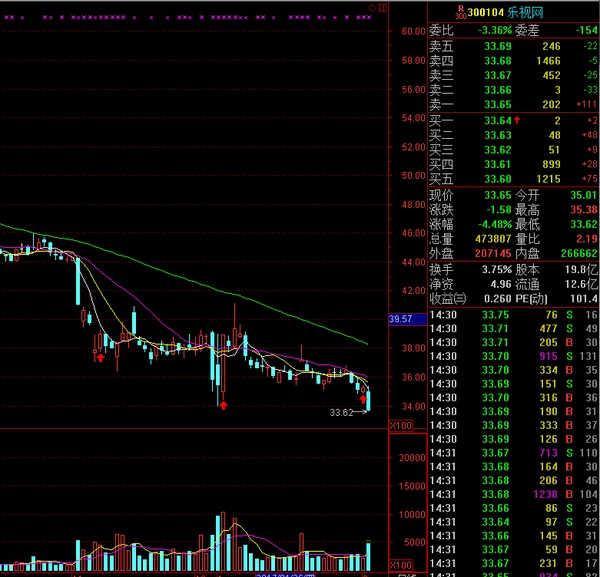Image resolution: width=600 pixels, height=577 pixels.
Task: Click the split-window icon beside the diamond
Action: pos(382,8)
